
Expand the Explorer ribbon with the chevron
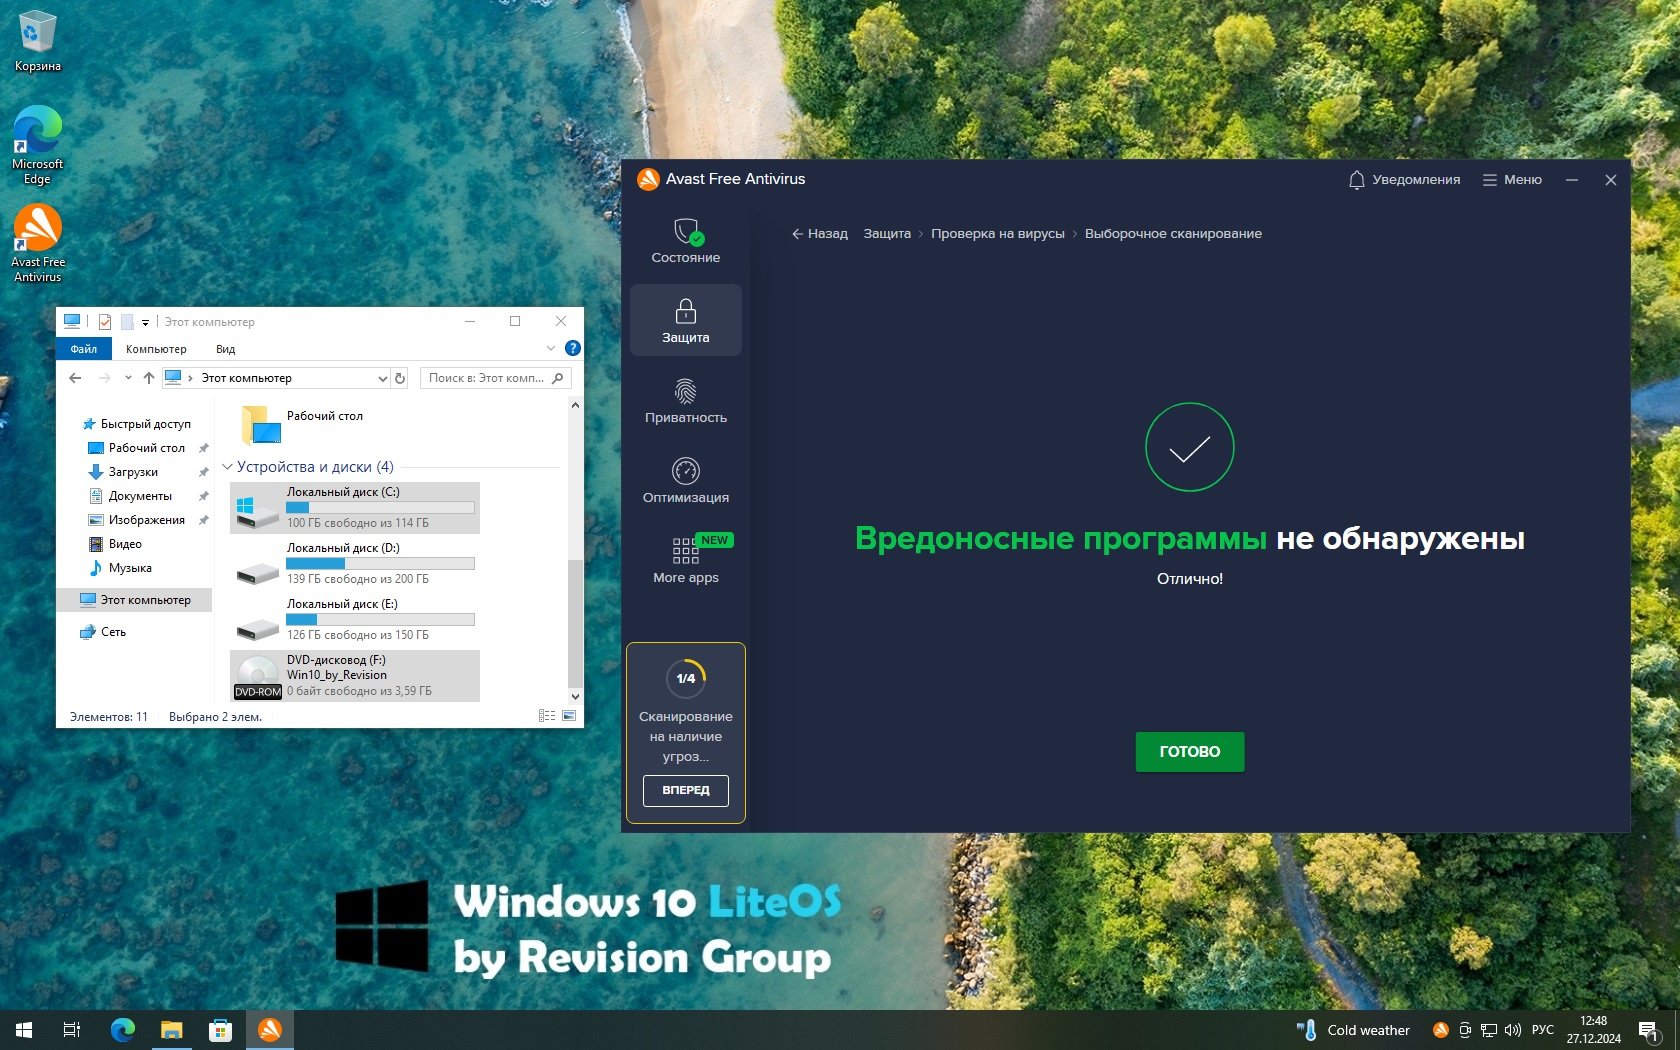point(550,348)
